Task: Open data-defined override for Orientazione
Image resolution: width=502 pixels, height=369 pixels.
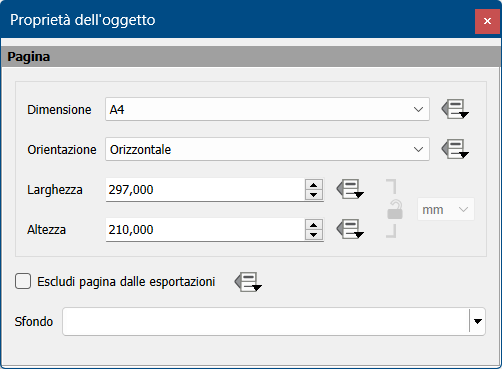Action: (455, 149)
